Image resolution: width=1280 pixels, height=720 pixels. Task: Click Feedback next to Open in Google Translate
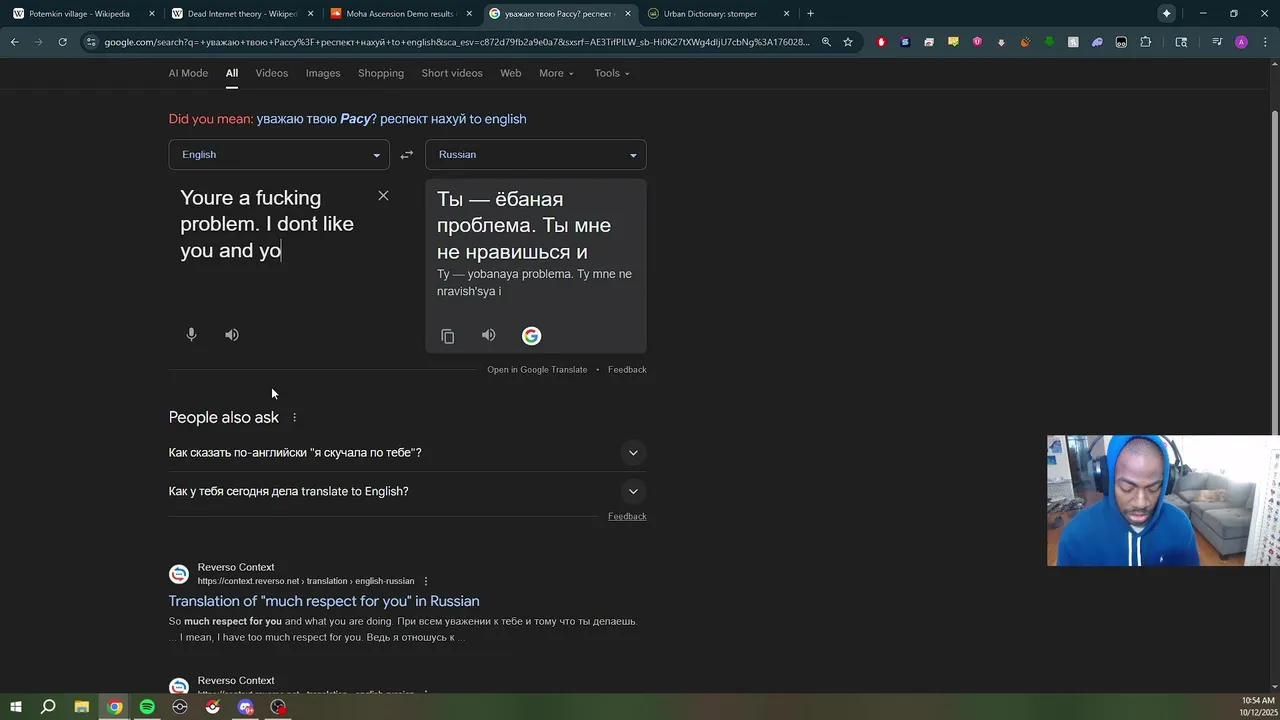[627, 370]
